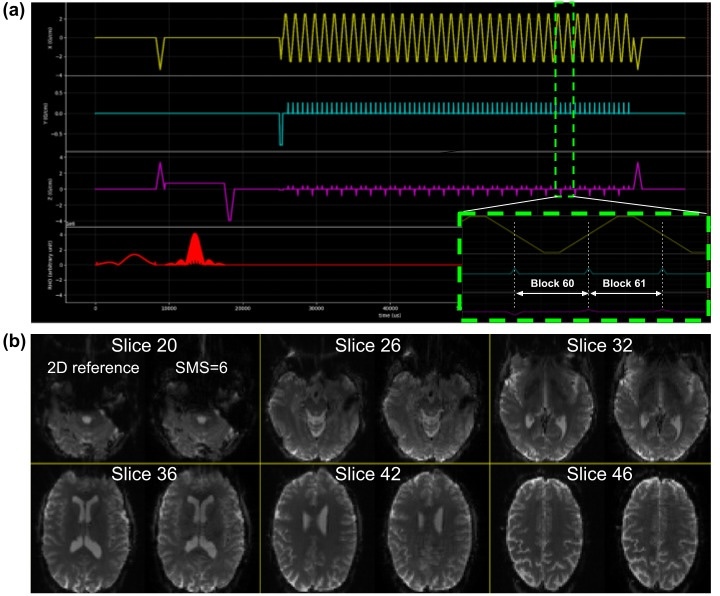Click the Block 60 label in the inset

551,284
